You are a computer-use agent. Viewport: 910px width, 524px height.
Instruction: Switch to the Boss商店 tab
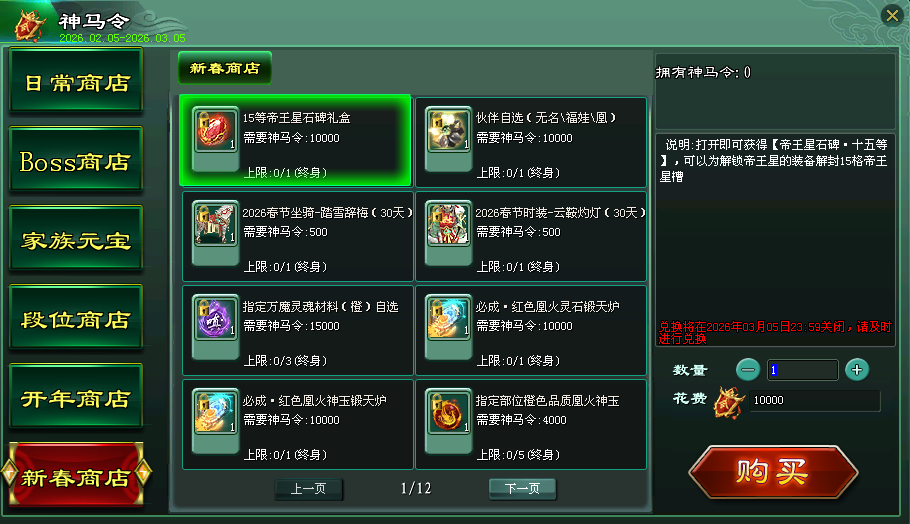click(76, 160)
